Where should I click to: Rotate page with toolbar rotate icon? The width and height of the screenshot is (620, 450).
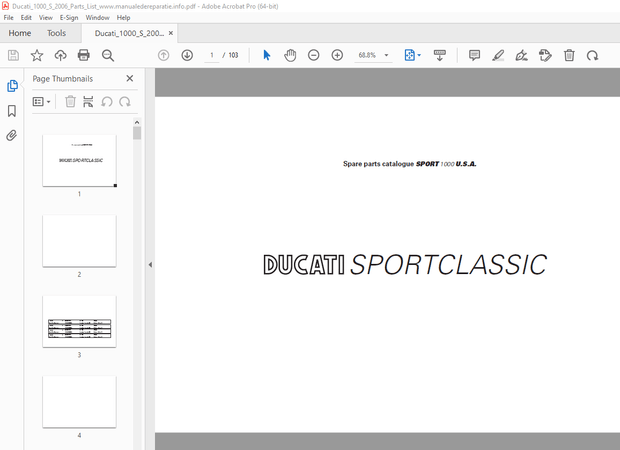[x=592, y=56]
